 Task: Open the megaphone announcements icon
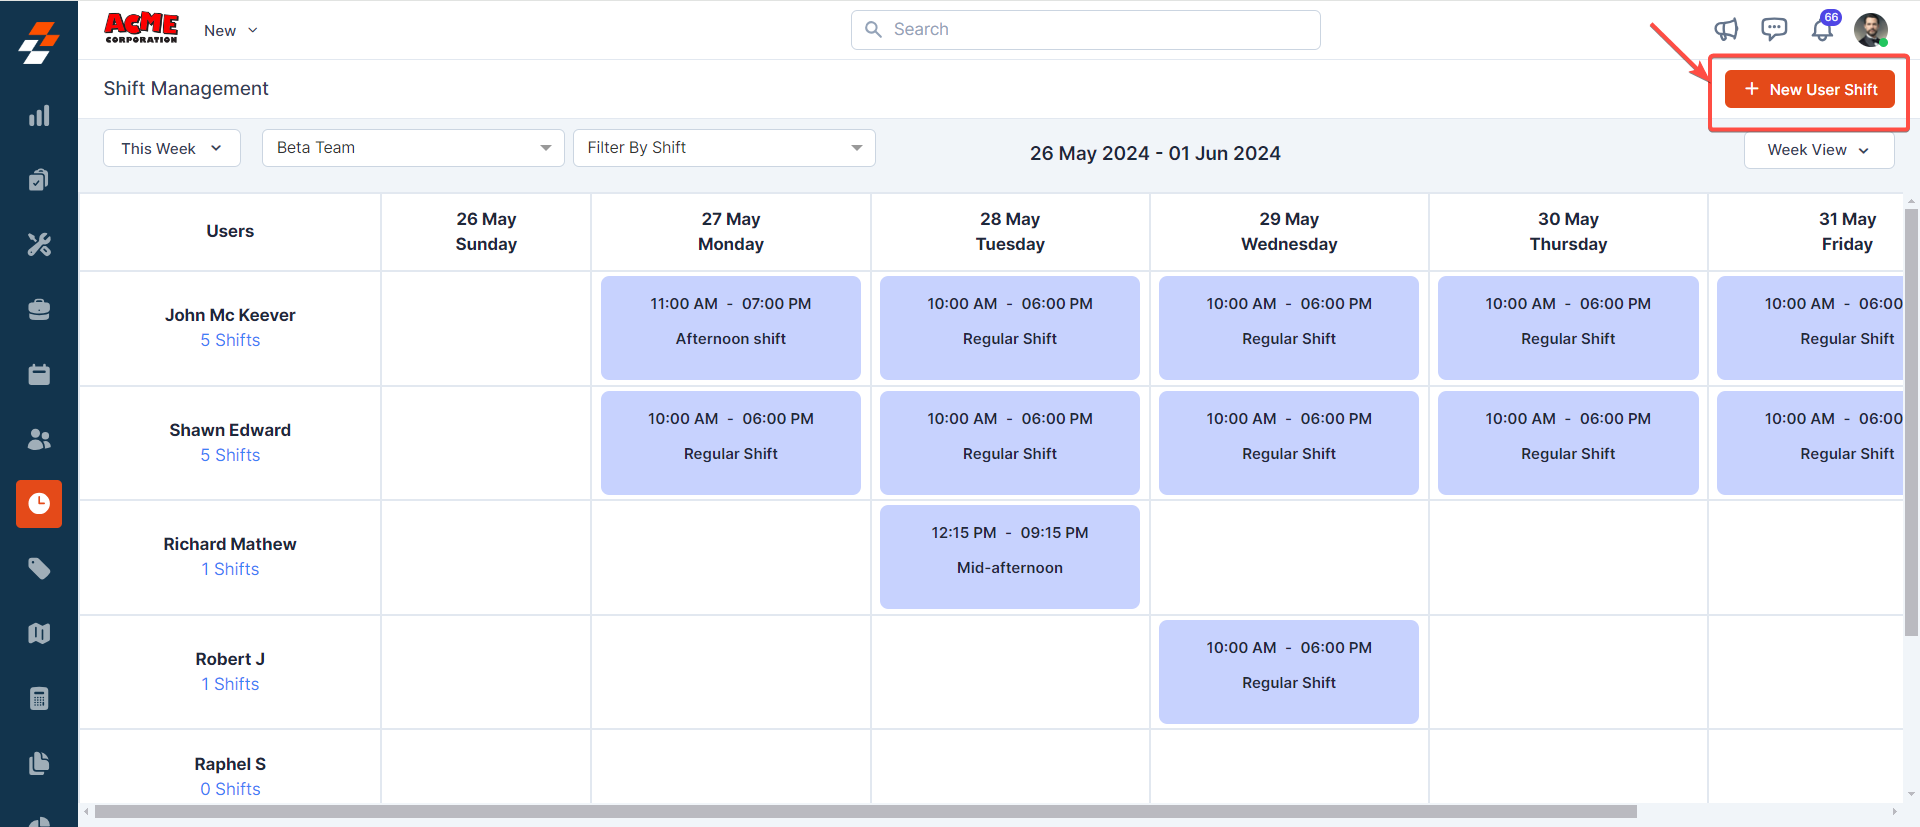[x=1726, y=30]
